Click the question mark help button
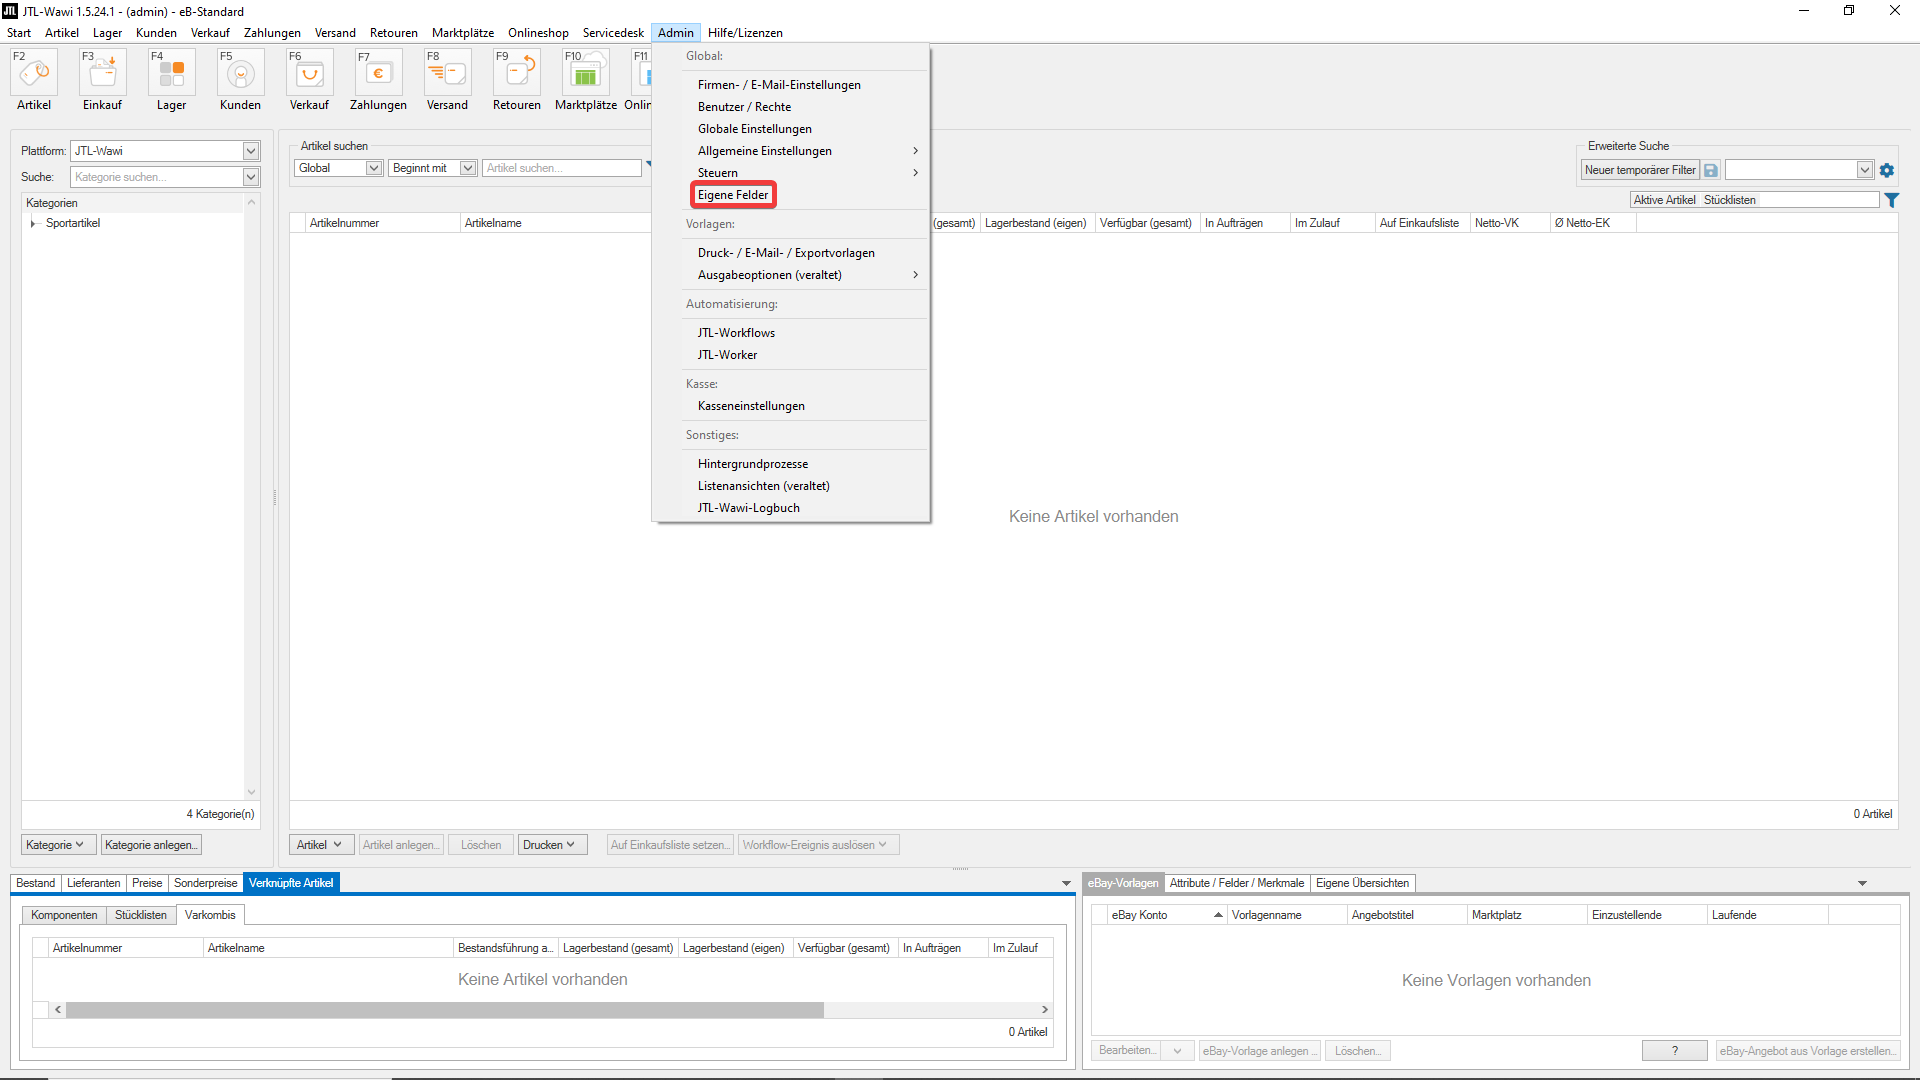1920x1080 pixels. pos(1675,1051)
